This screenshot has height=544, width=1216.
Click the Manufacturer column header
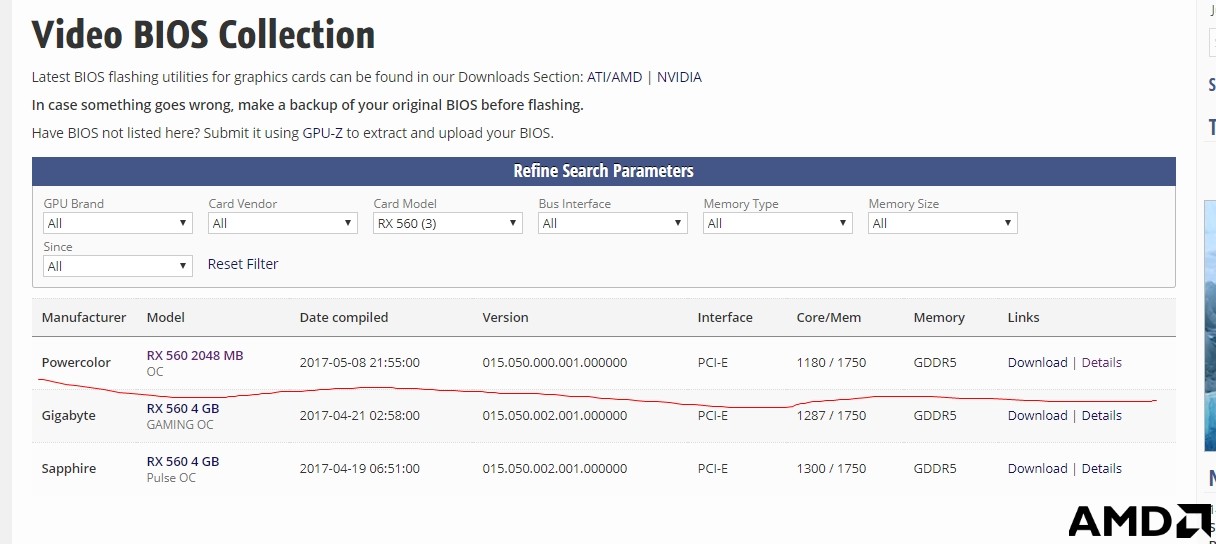(84, 317)
